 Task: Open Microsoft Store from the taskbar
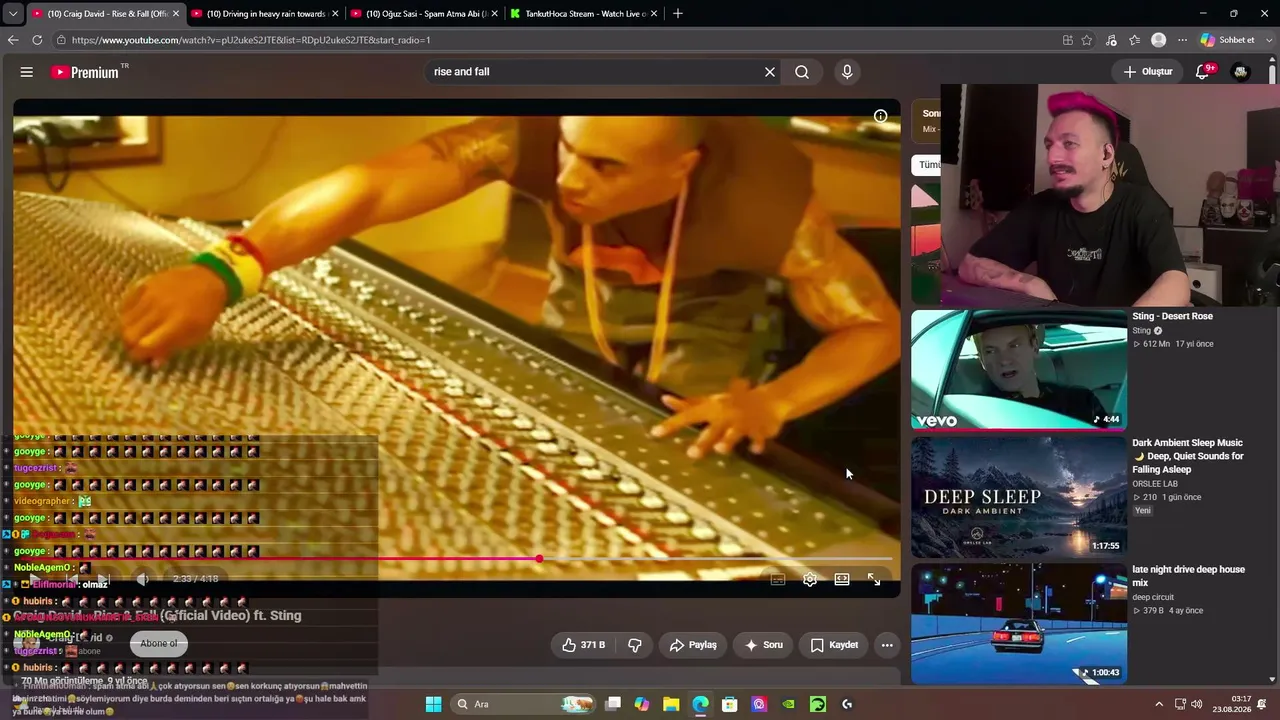click(730, 704)
